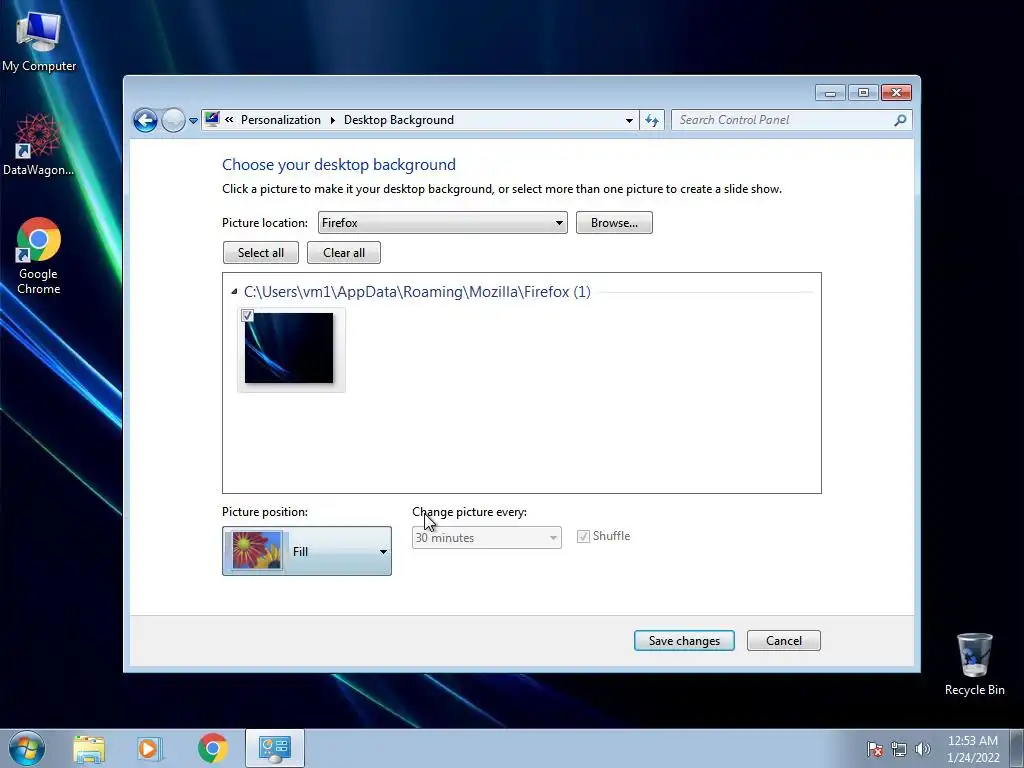This screenshot has height=768, width=1024.
Task: Close the Desktop Background window
Action: 896,93
